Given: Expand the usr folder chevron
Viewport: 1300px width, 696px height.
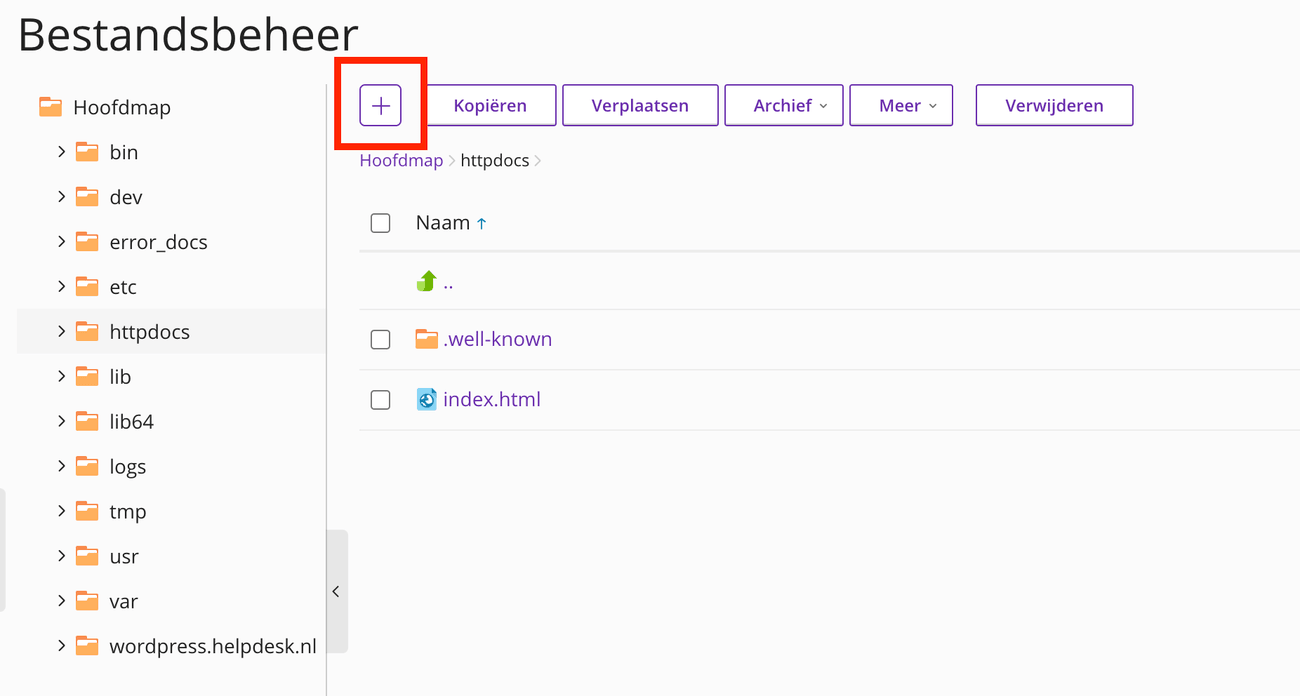Looking at the screenshot, I should (x=62, y=556).
